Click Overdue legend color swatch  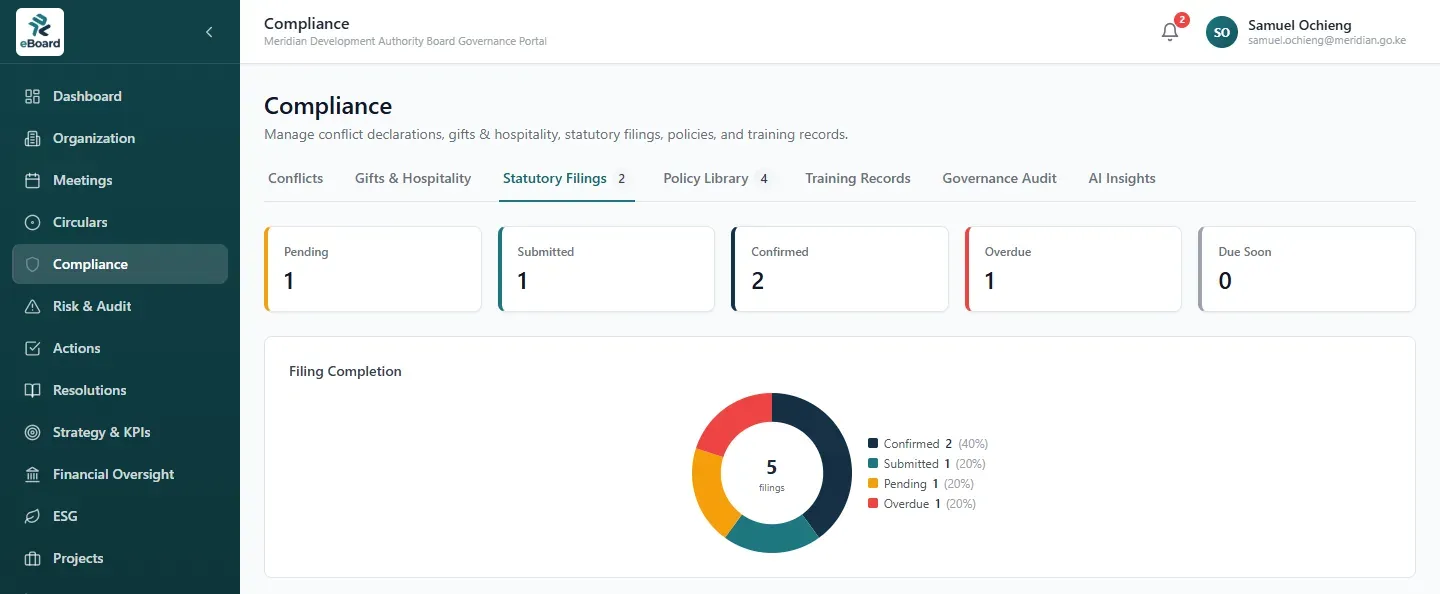873,504
